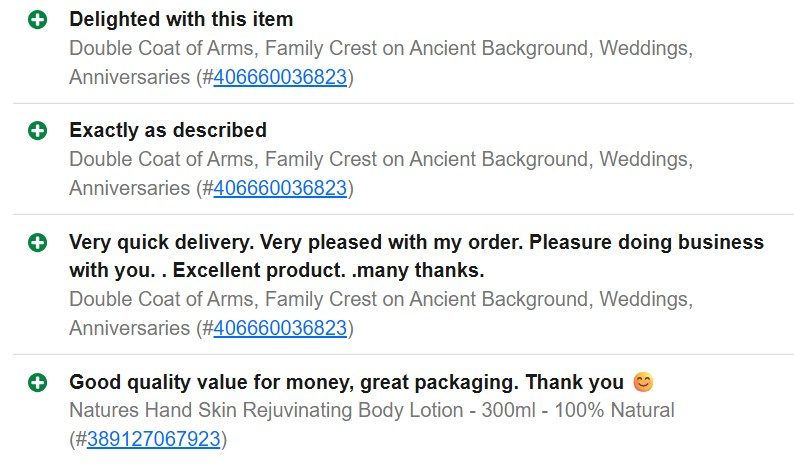This screenshot has height=464, width=794.
Task: Click the green plus icon beside "Very quick delivery"
Action: 37,242
